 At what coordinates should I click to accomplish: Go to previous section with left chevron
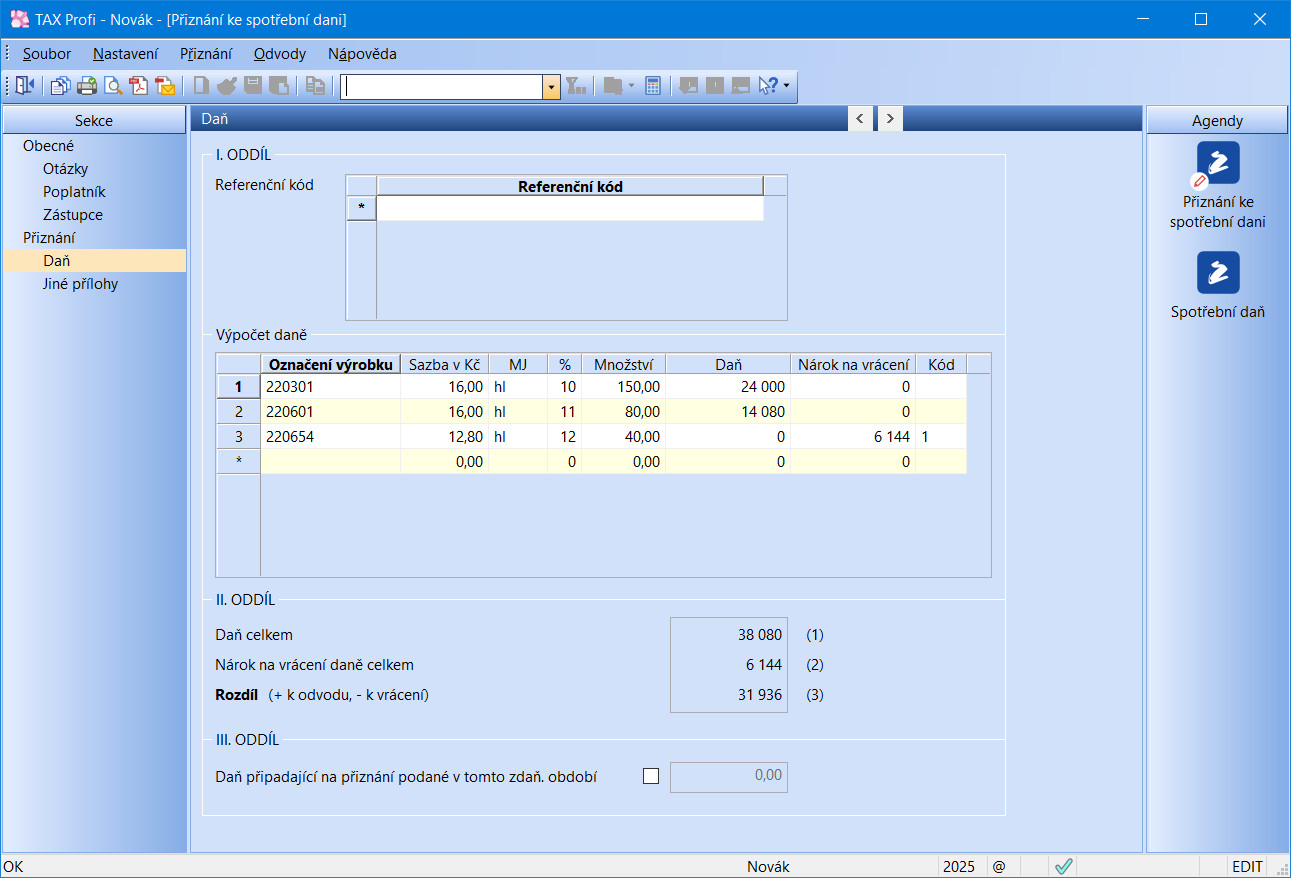coord(860,119)
